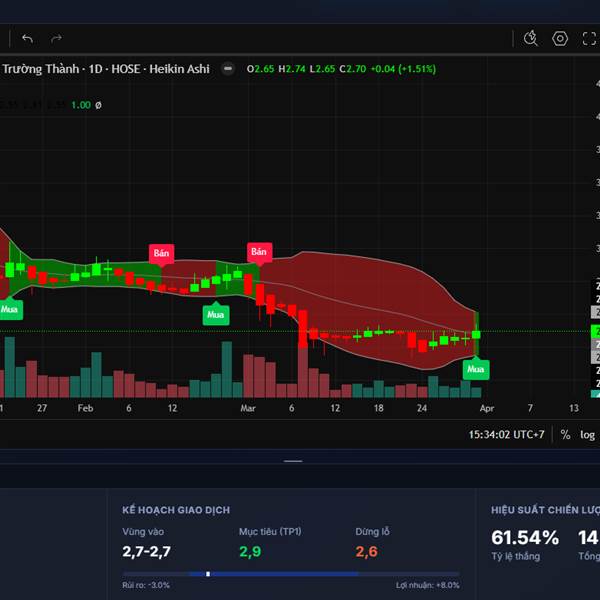Click the change +0.04 (+1.51%) value
Screen dimensions: 600x600
point(403,69)
